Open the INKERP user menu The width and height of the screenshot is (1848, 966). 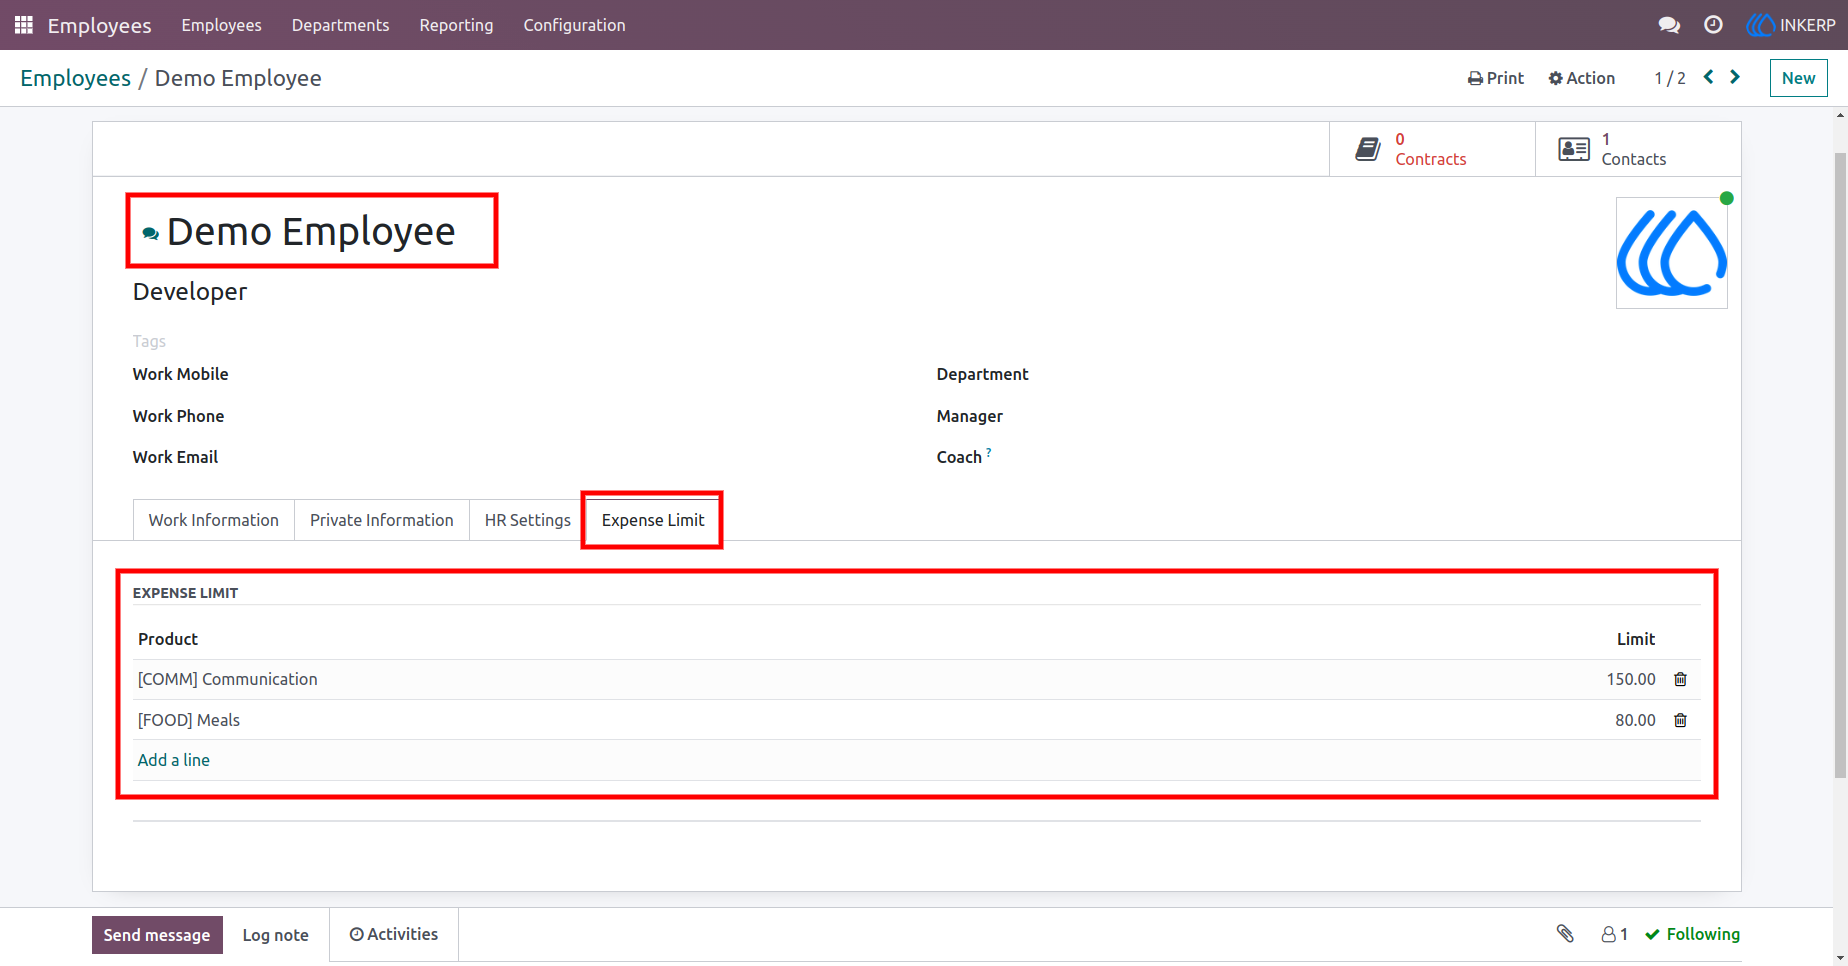tap(1791, 25)
